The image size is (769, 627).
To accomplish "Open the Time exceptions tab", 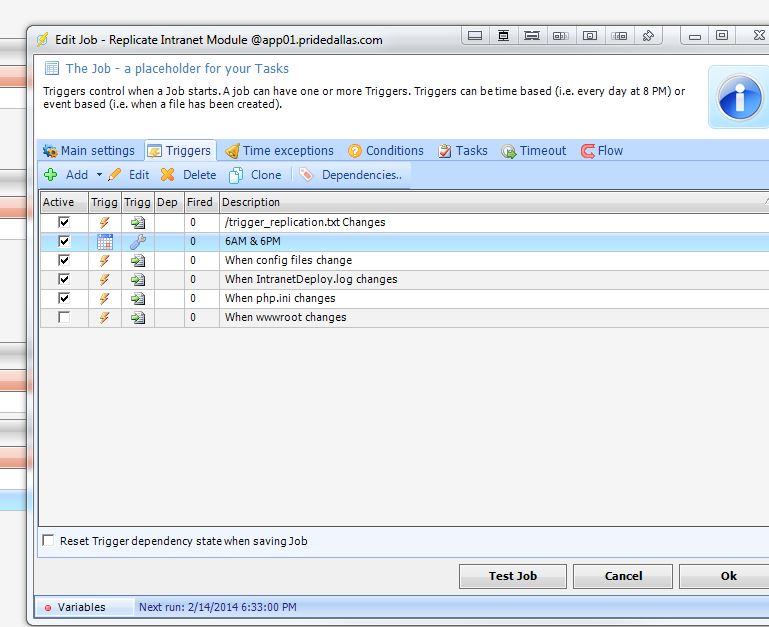I will click(279, 151).
